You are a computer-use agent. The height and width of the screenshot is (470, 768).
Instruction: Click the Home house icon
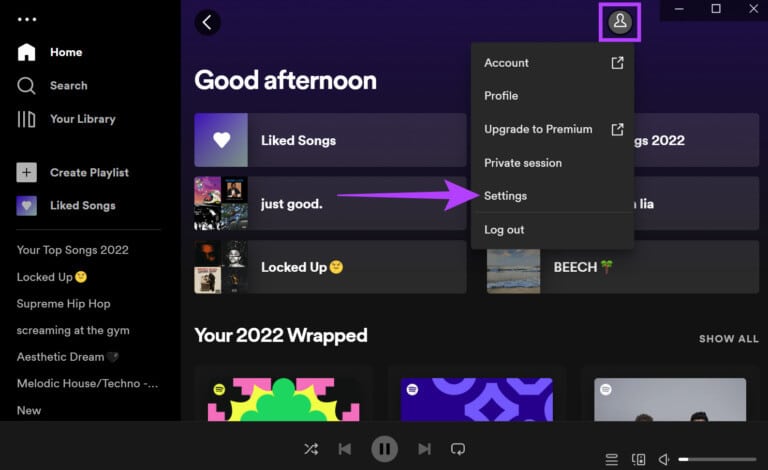pos(26,52)
